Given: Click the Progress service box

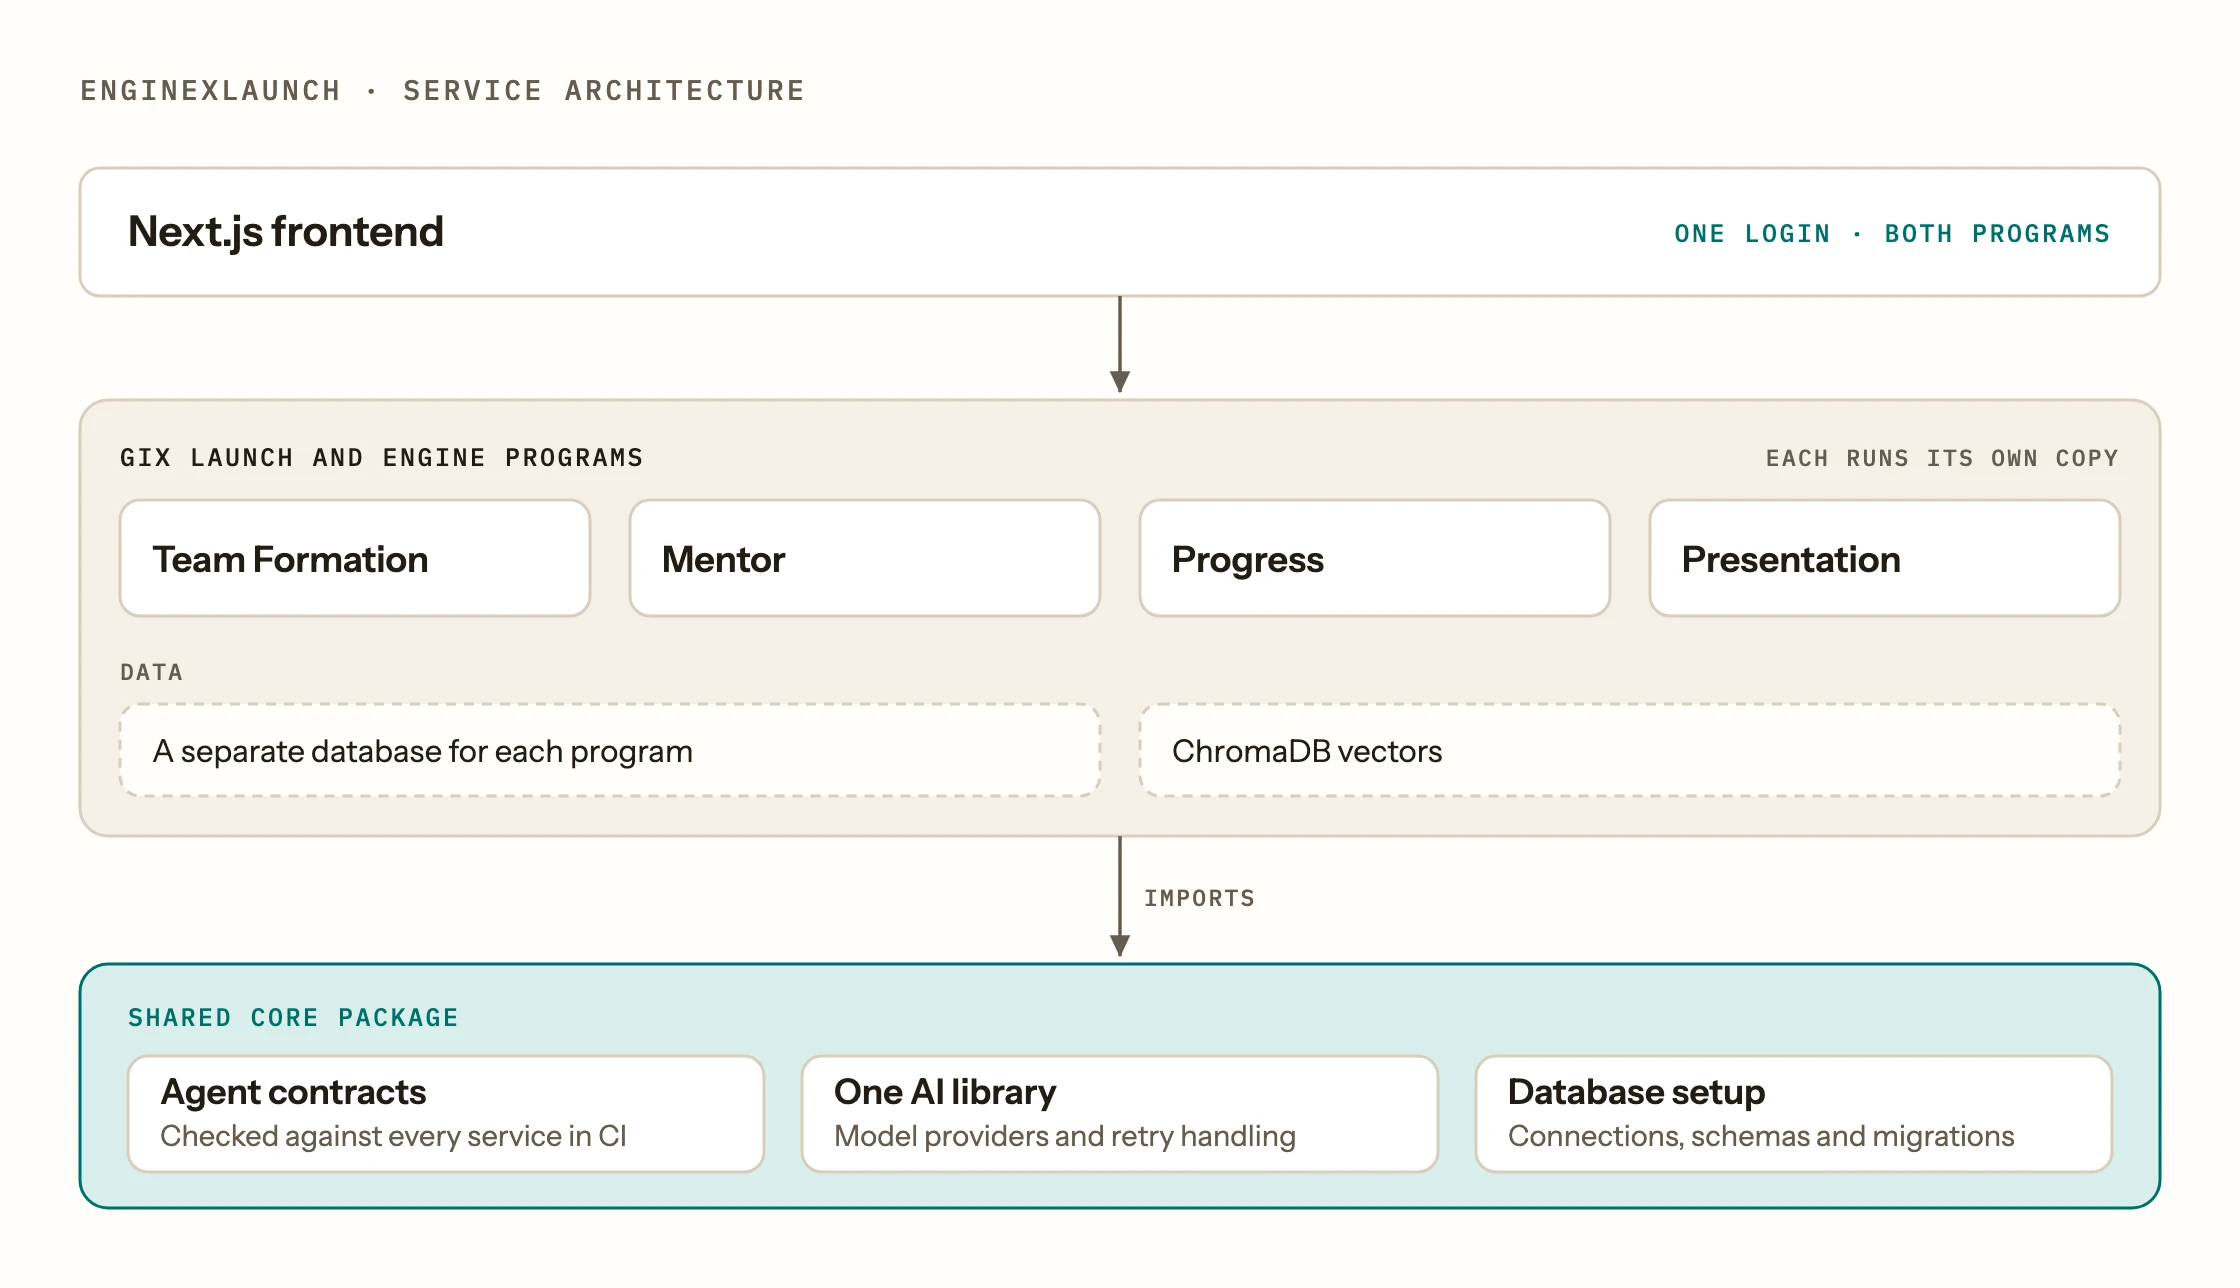Looking at the screenshot, I should 1375,559.
